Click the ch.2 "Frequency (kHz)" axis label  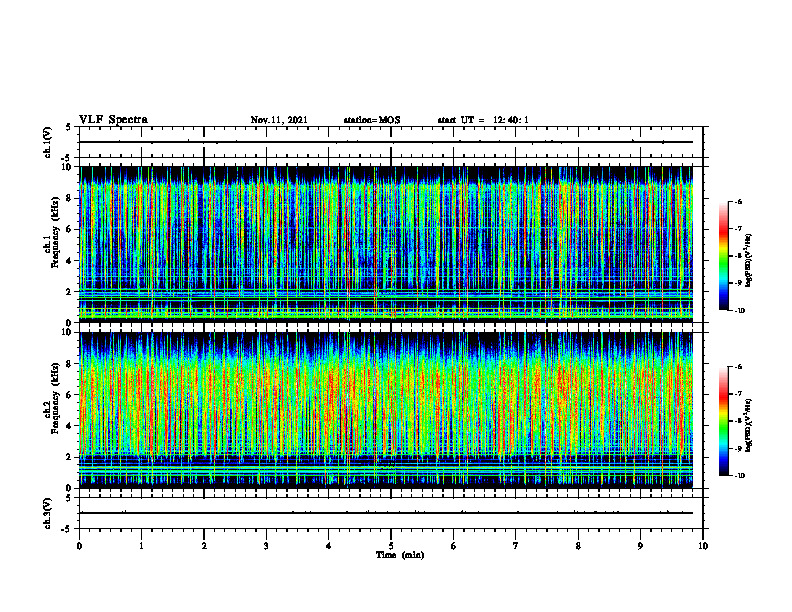tap(56, 398)
